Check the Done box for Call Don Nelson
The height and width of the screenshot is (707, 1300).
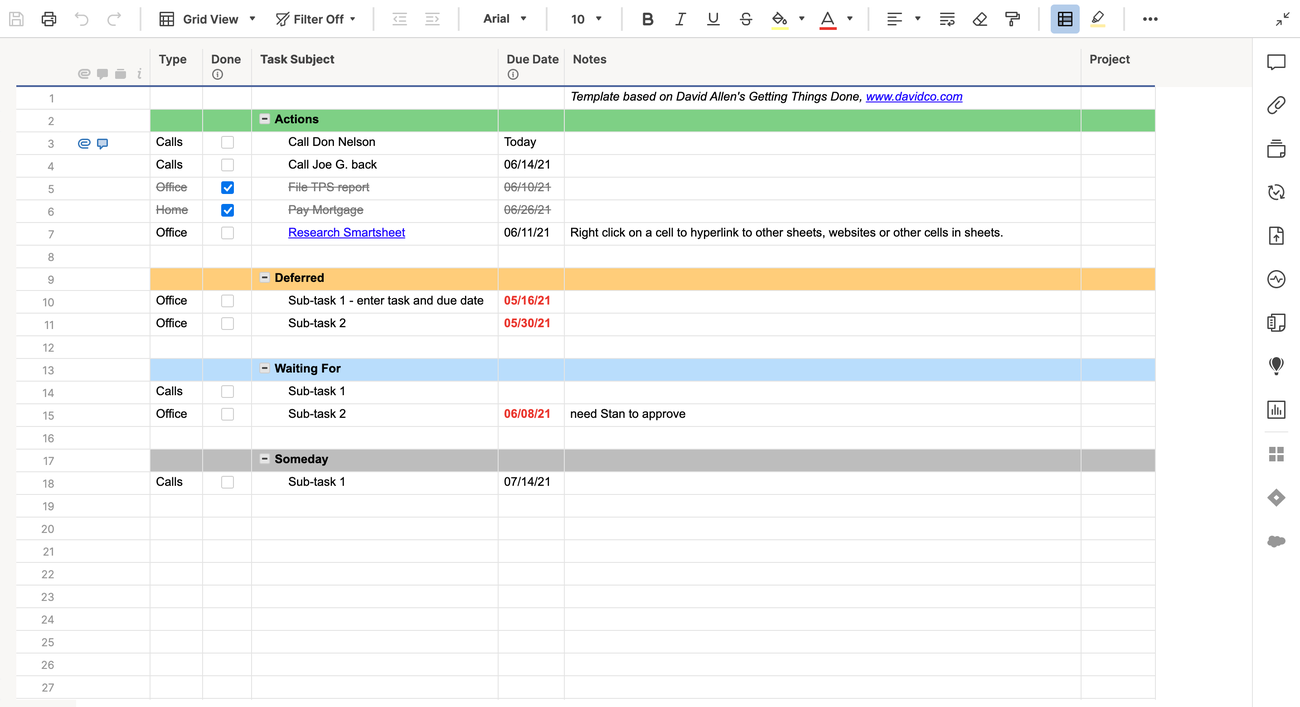(x=227, y=142)
